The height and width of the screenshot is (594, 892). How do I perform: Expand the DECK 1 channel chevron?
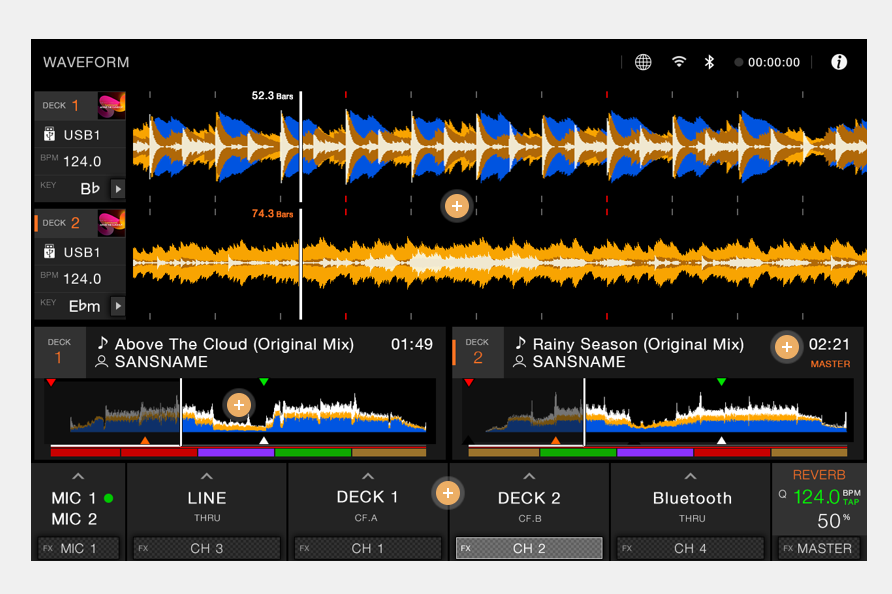tap(368, 475)
